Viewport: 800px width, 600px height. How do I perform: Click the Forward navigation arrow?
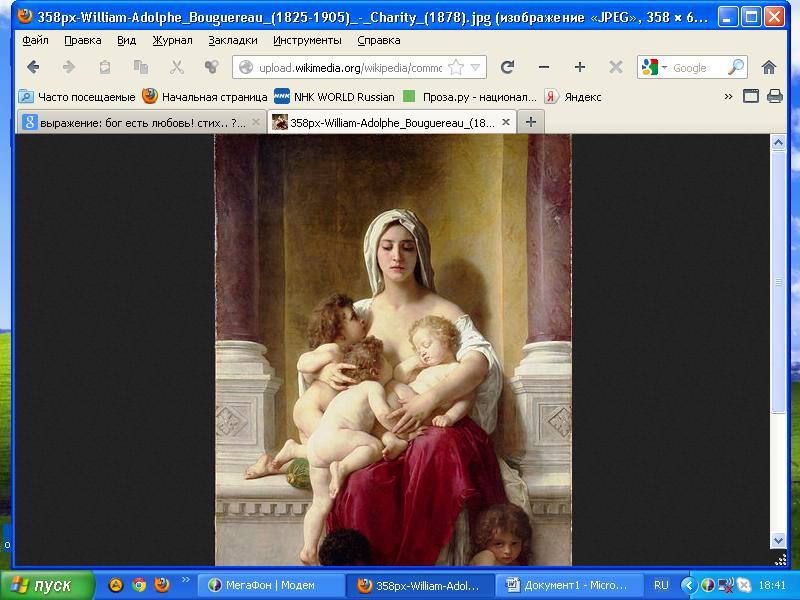pos(69,67)
